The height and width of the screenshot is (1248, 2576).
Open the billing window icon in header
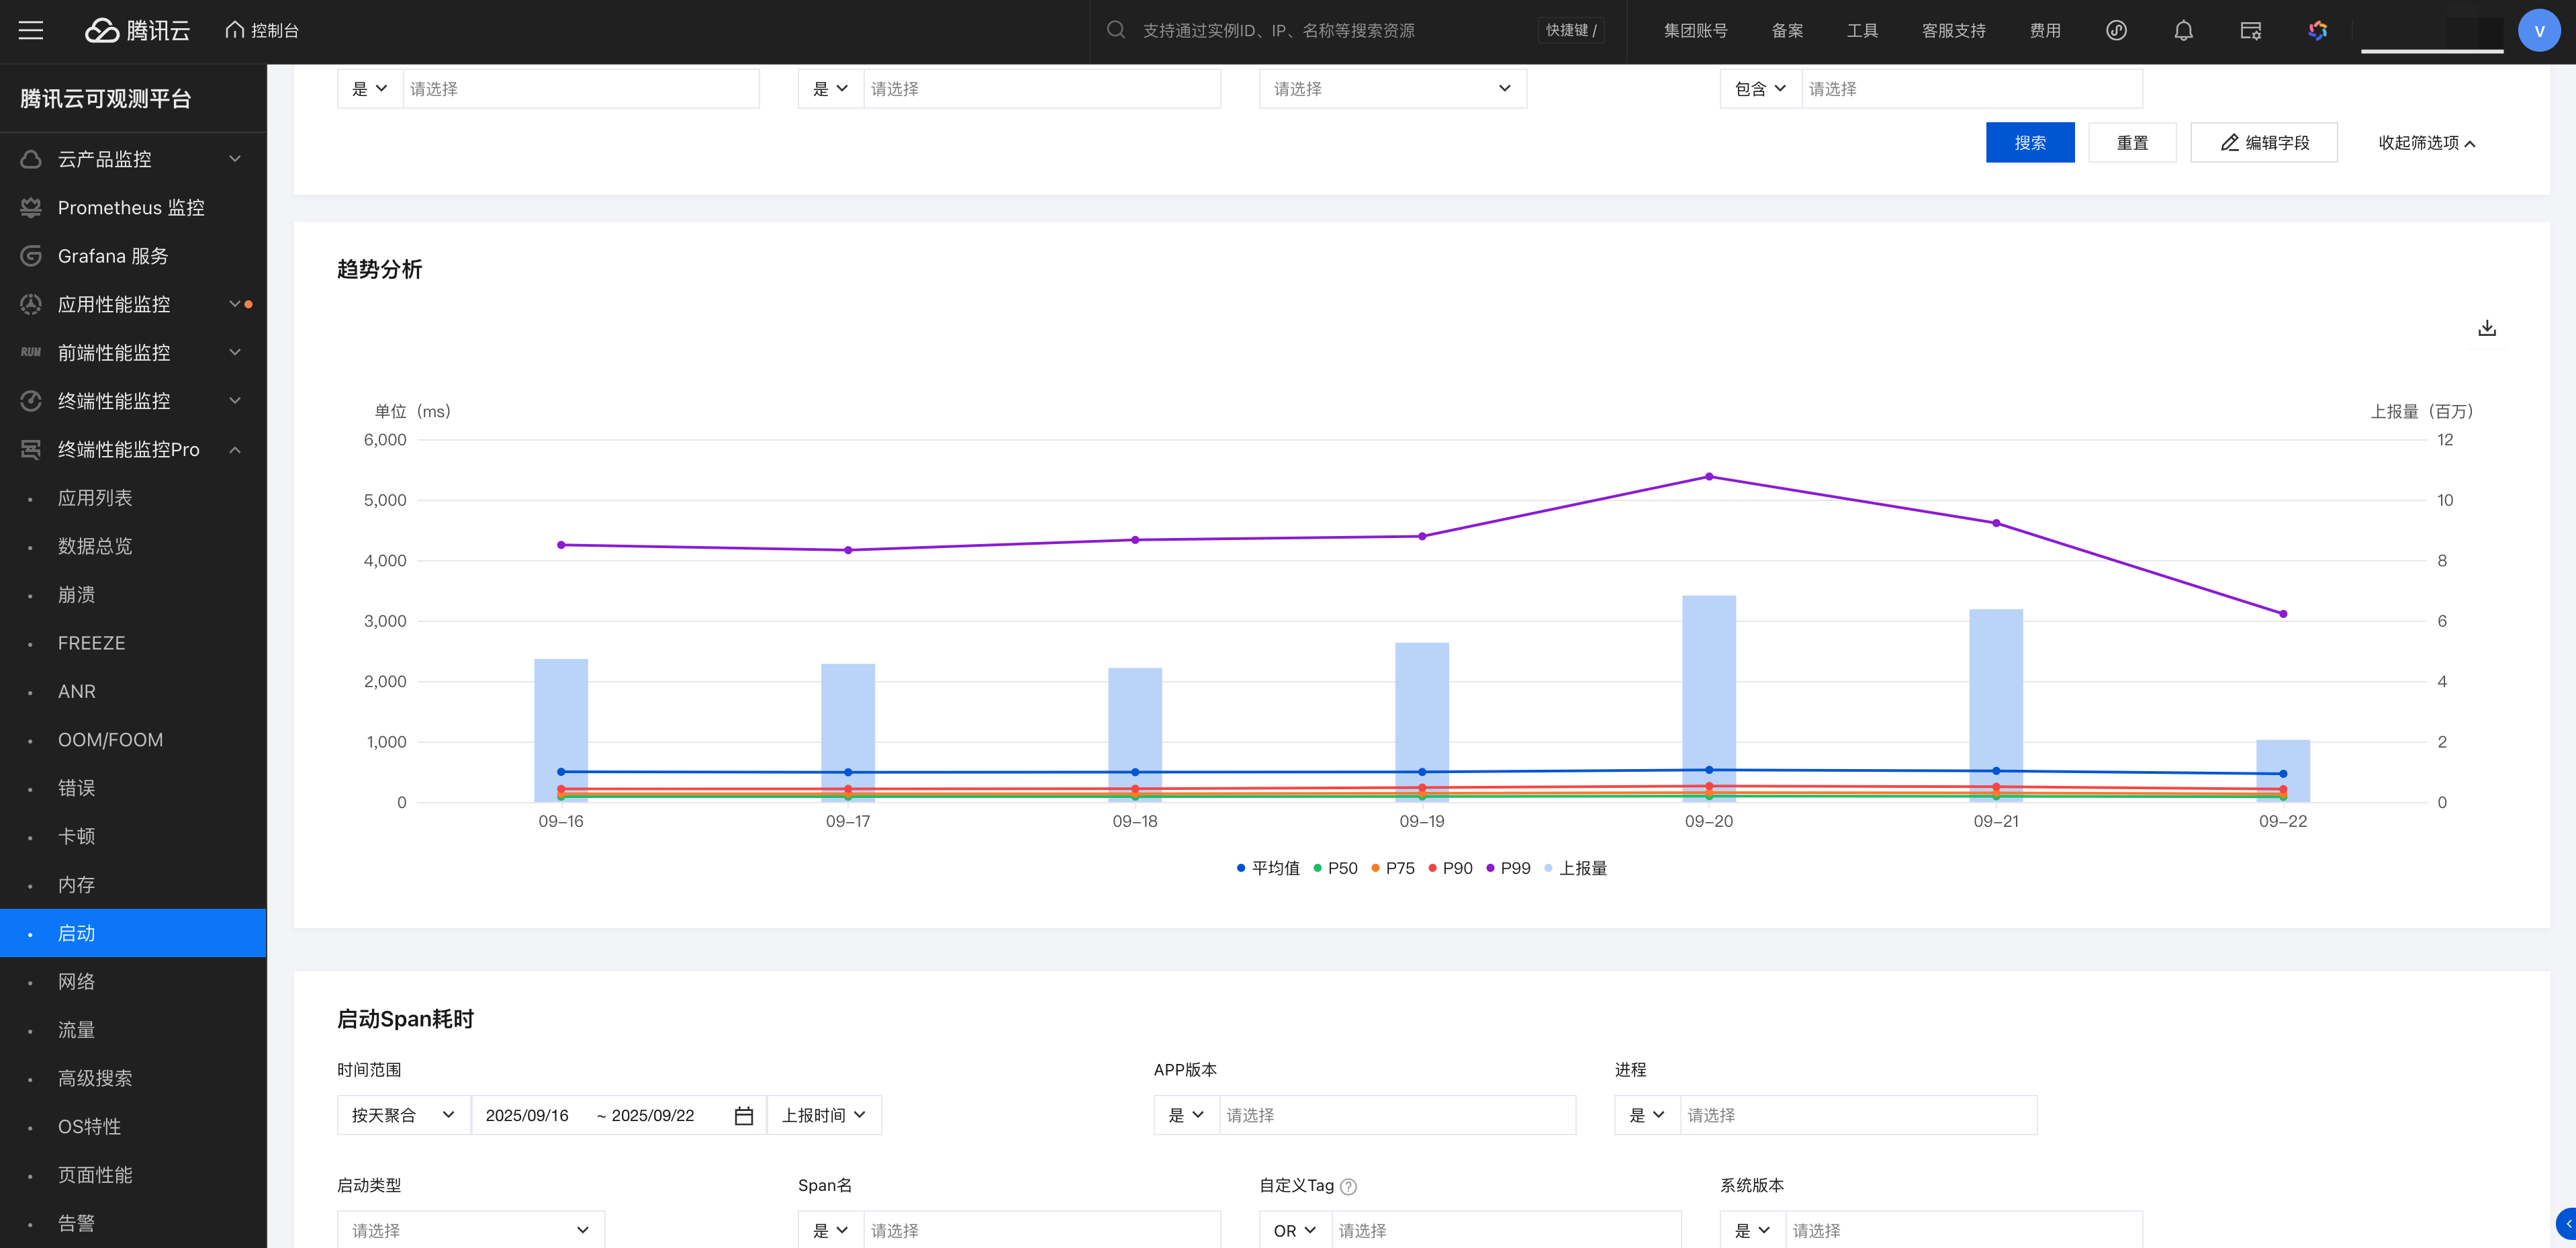coord(2250,30)
